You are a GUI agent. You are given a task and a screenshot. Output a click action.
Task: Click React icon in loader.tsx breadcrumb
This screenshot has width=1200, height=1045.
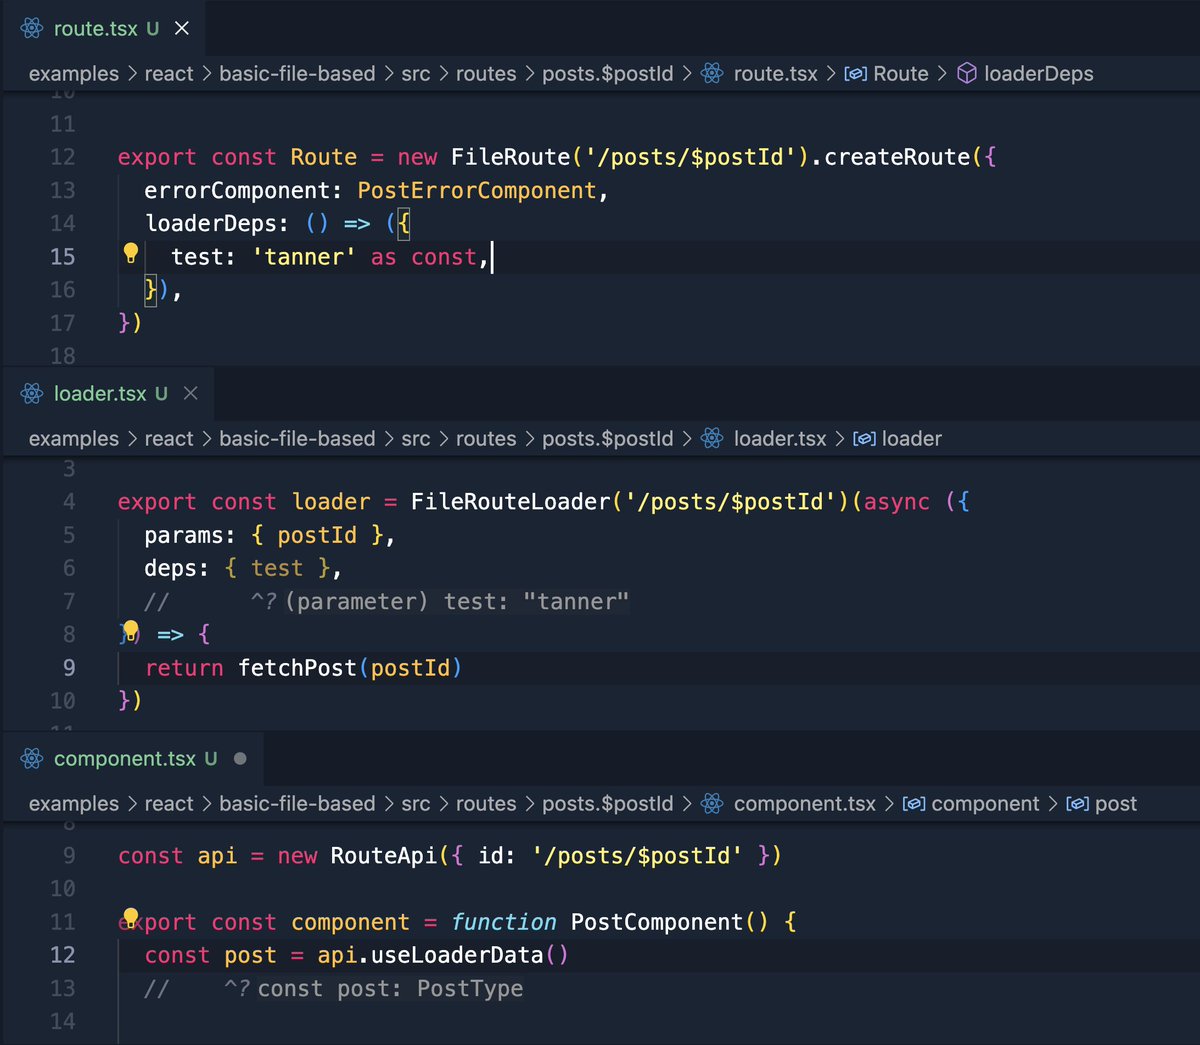click(x=712, y=438)
